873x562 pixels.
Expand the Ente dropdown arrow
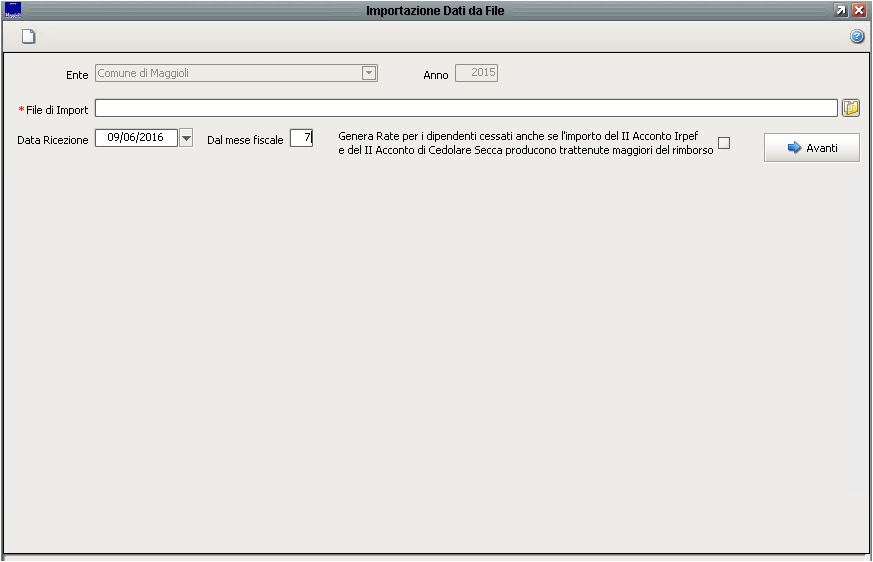pyautogui.click(x=369, y=73)
